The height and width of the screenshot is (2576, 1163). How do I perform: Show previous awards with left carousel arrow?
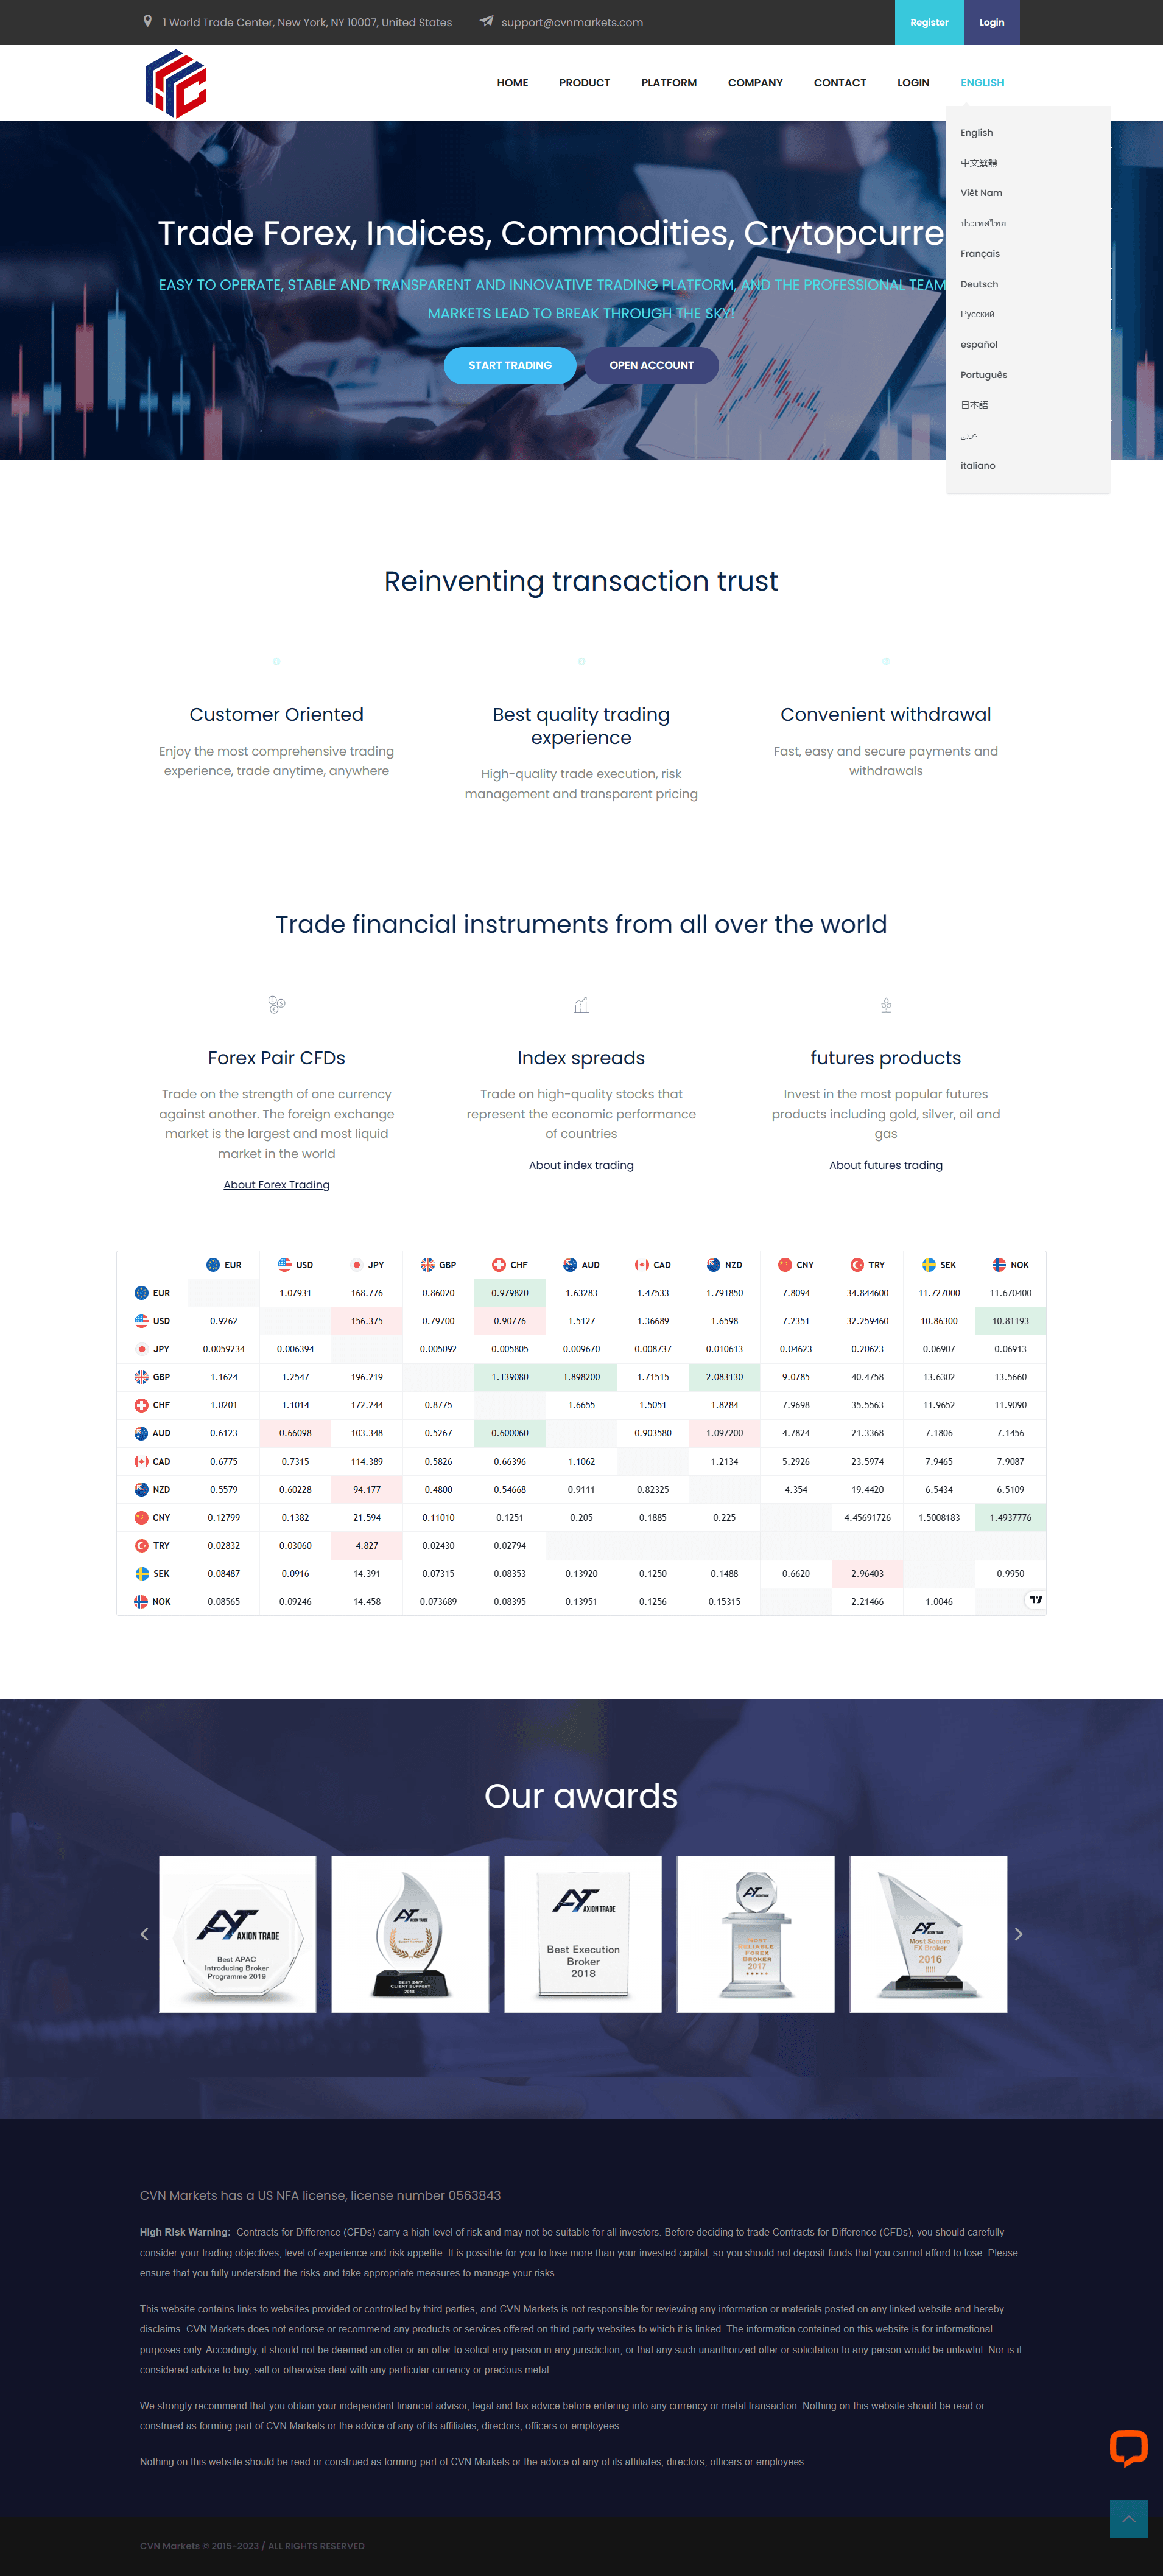pyautogui.click(x=144, y=1933)
